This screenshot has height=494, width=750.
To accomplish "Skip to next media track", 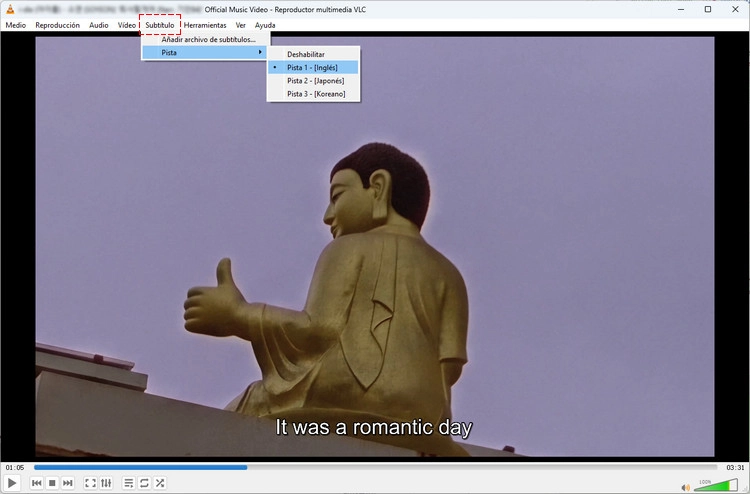I will tap(68, 483).
